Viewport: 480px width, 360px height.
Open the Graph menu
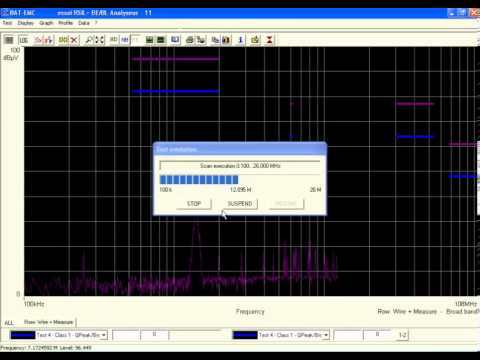(46, 23)
